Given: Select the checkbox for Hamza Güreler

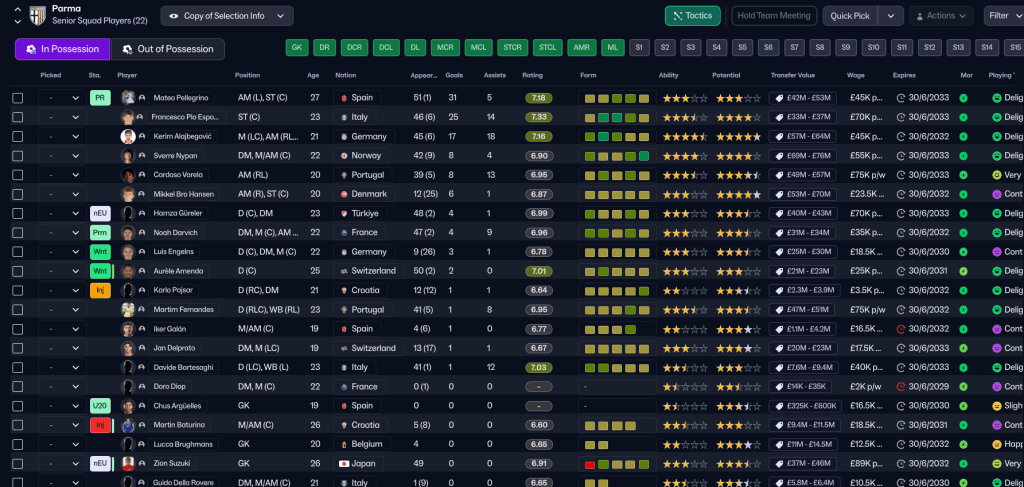Looking at the screenshot, I should pyautogui.click(x=17, y=213).
